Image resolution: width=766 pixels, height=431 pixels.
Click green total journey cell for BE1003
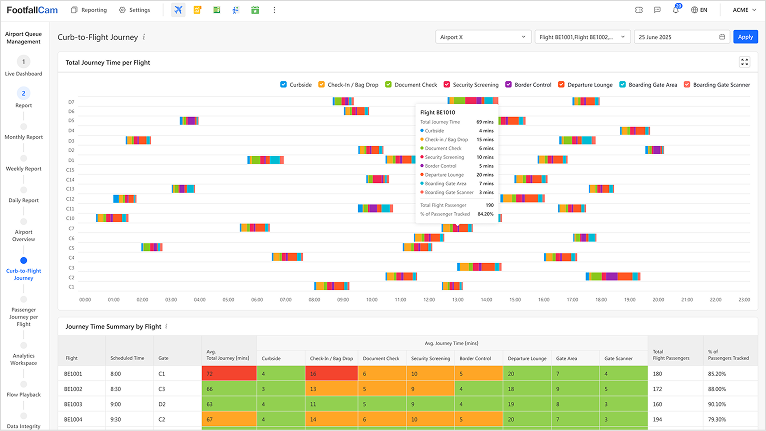tap(229, 404)
